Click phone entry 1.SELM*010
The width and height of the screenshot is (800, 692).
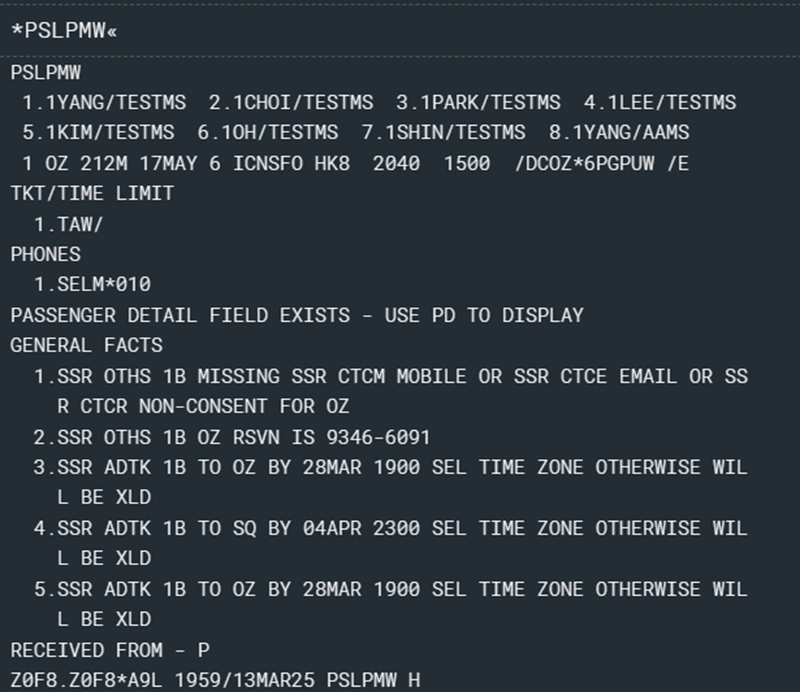(x=92, y=284)
